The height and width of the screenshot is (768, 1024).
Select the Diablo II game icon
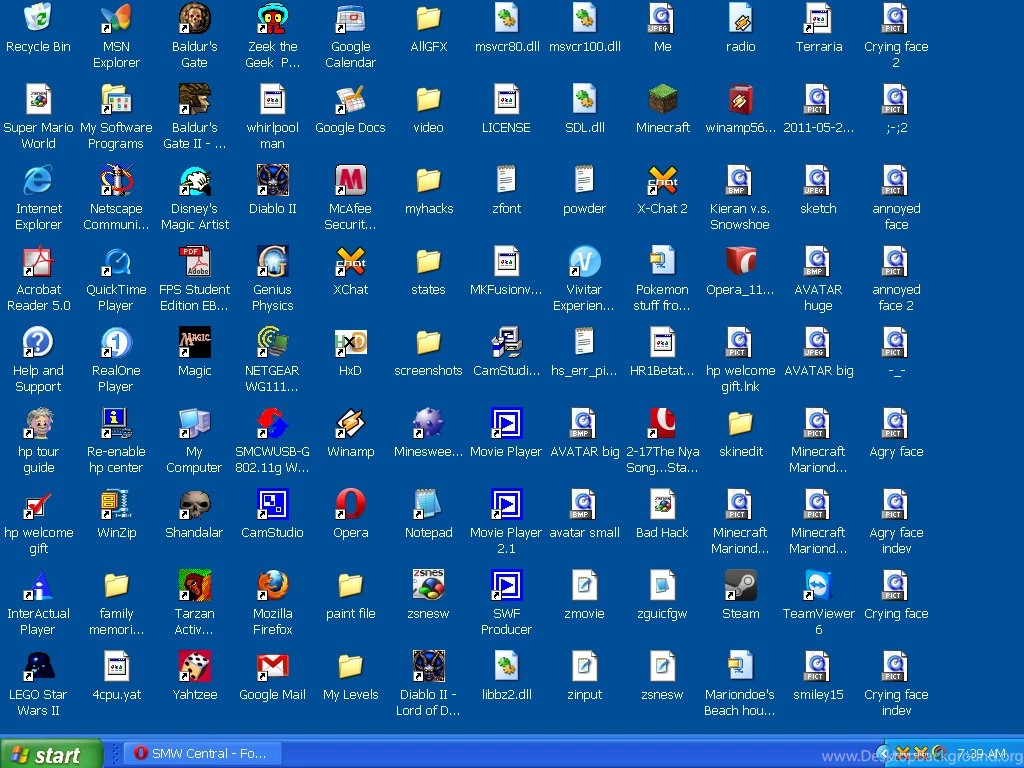272,181
